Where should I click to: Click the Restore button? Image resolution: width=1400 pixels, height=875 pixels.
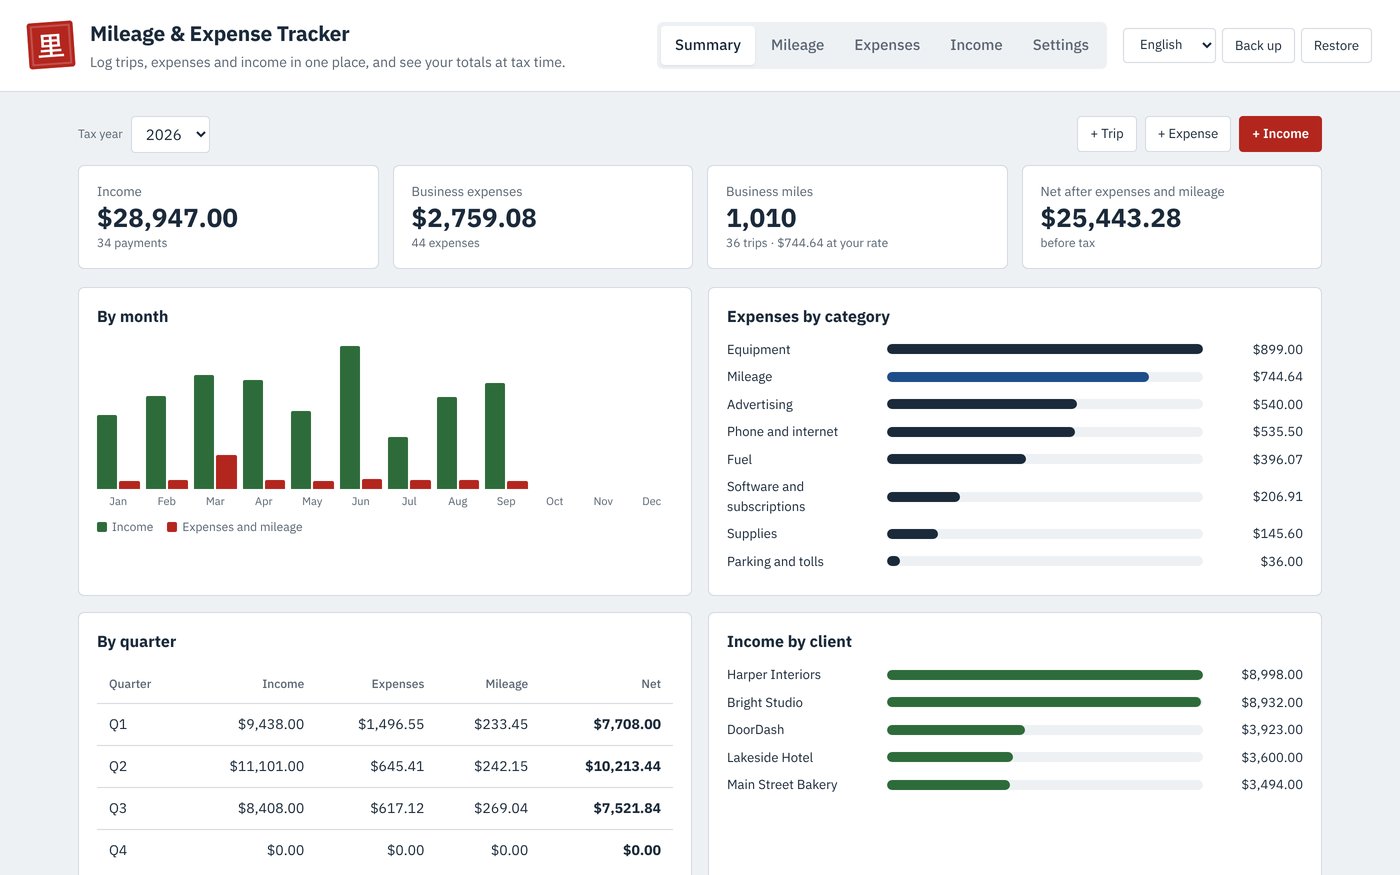[1336, 45]
